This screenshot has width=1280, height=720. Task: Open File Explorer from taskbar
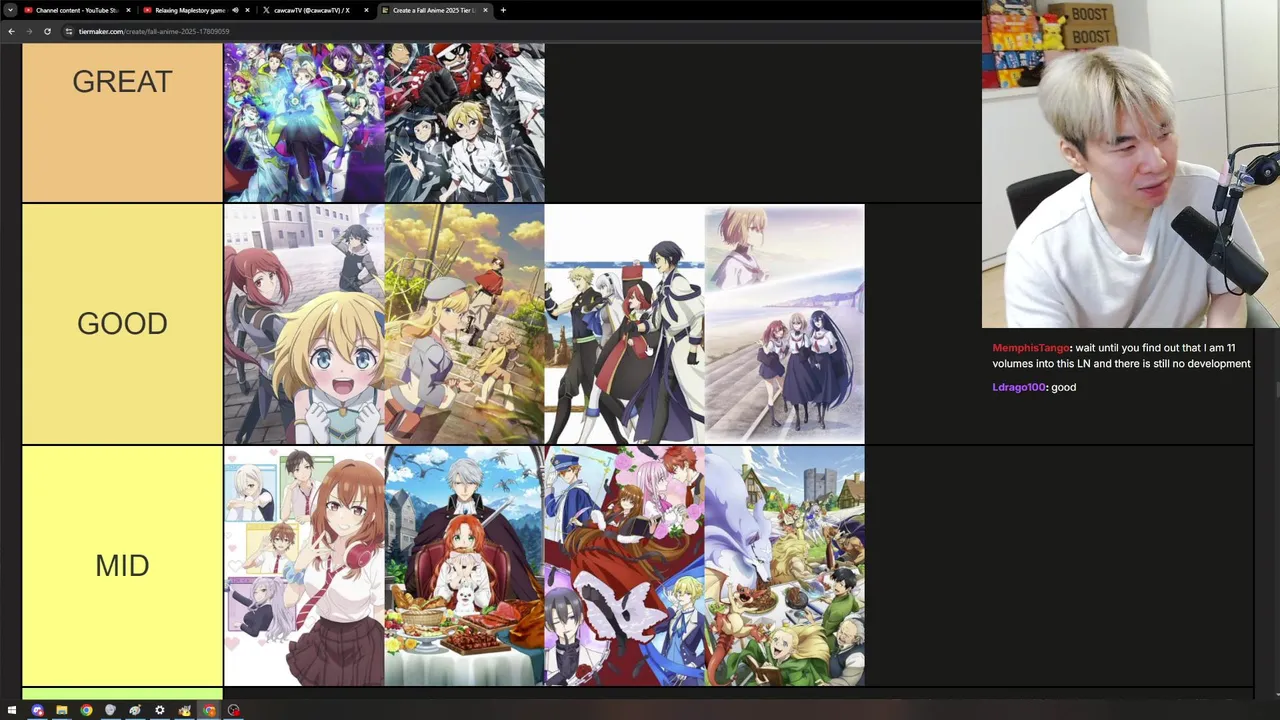[x=61, y=711]
